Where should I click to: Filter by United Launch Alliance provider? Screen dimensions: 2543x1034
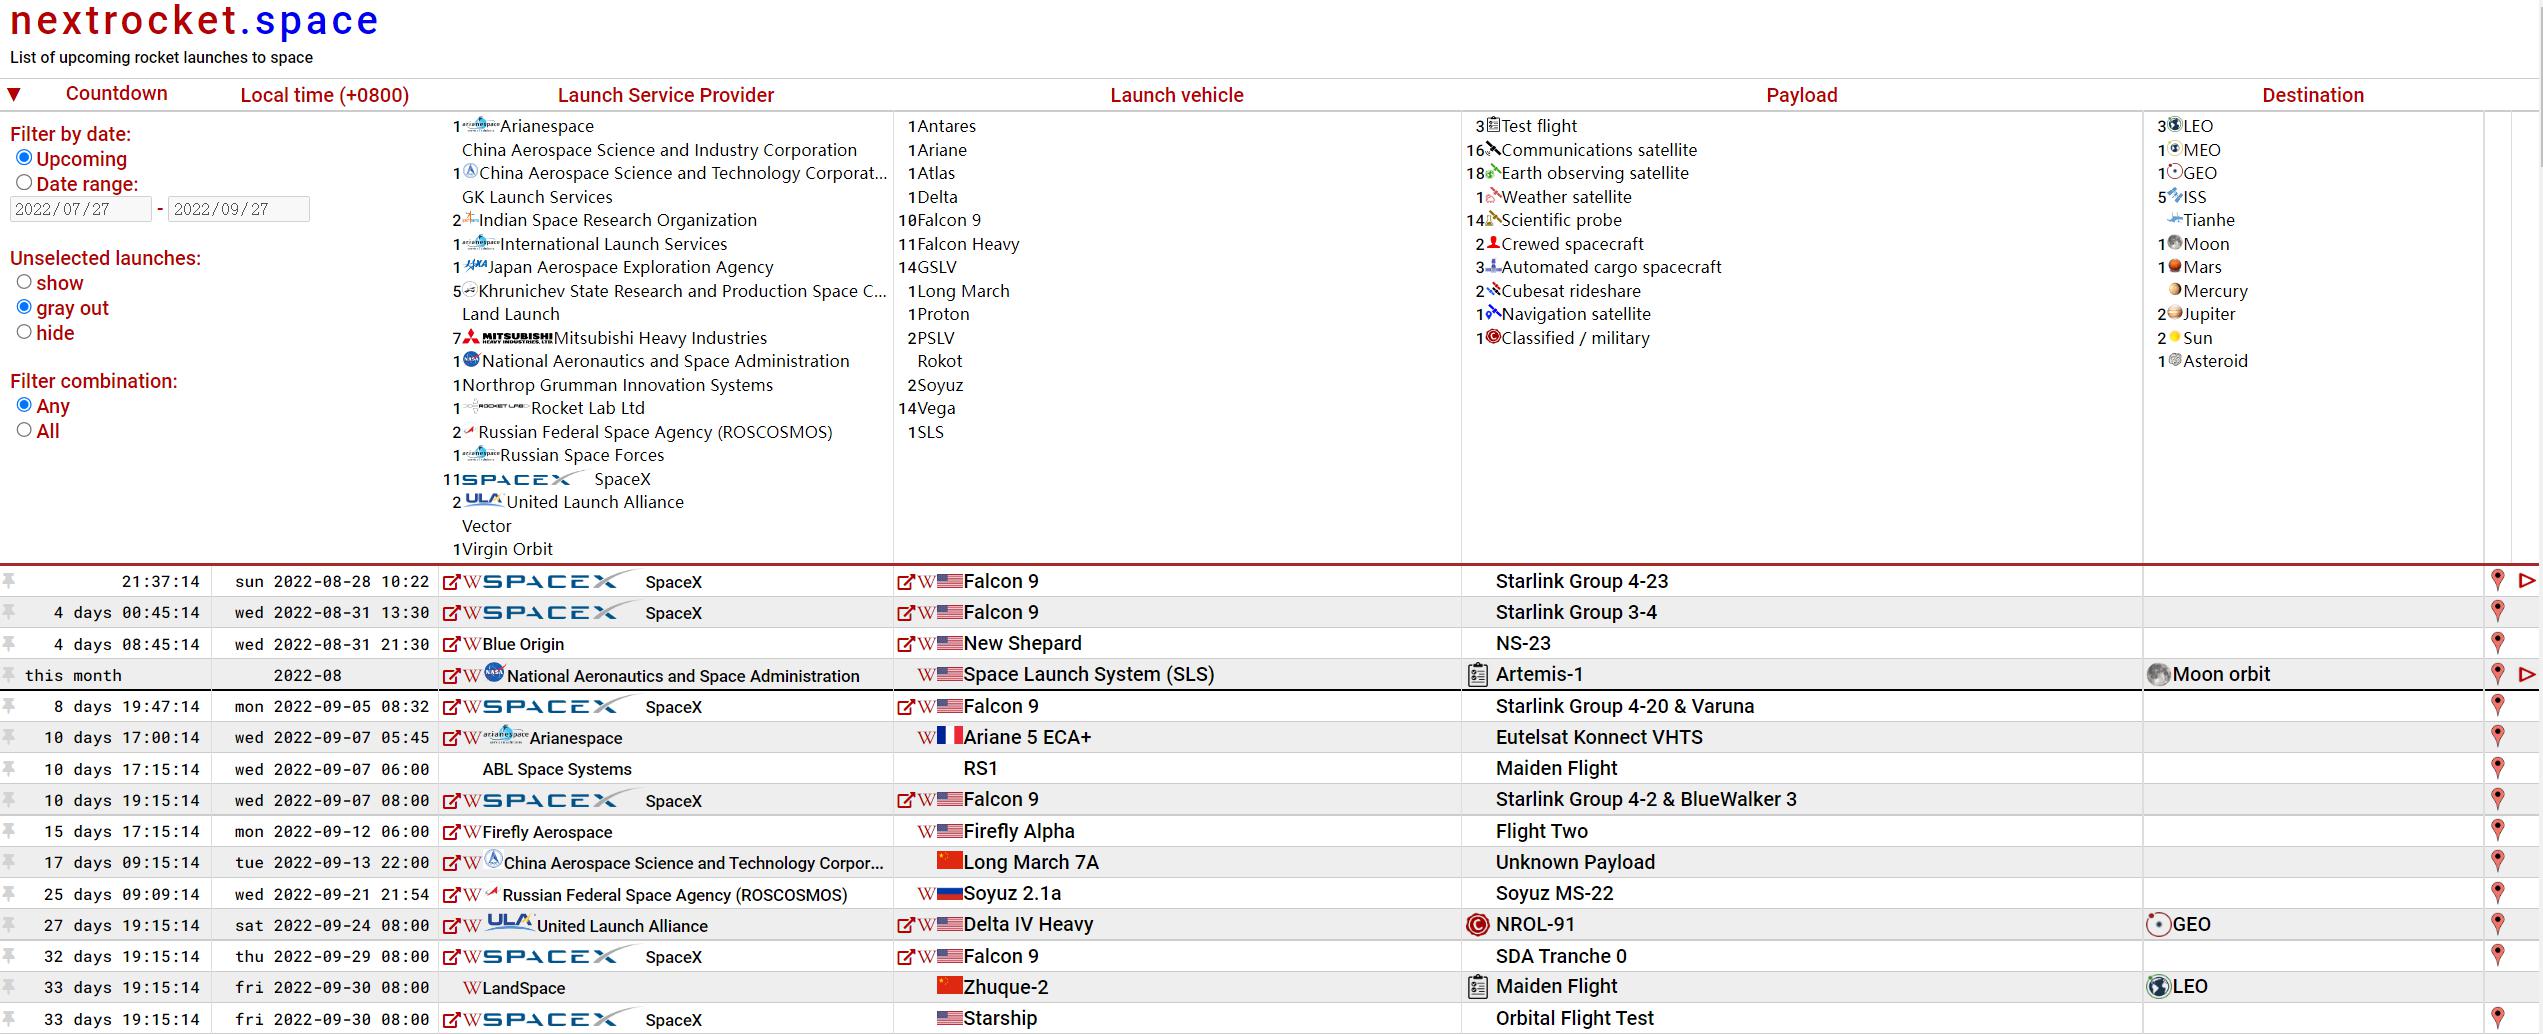coord(595,502)
